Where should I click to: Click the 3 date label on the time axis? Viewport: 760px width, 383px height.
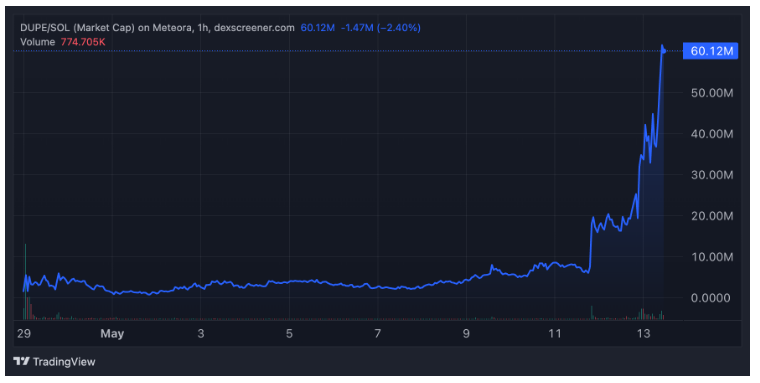pos(201,334)
